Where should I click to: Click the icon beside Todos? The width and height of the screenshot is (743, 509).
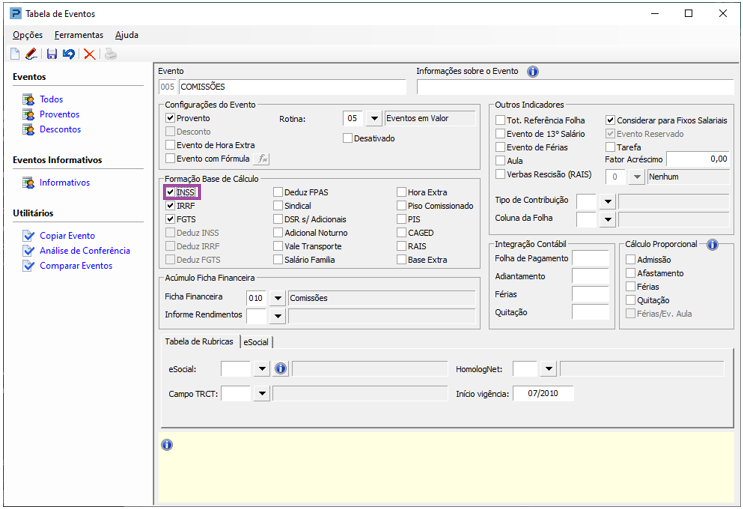pyautogui.click(x=28, y=100)
